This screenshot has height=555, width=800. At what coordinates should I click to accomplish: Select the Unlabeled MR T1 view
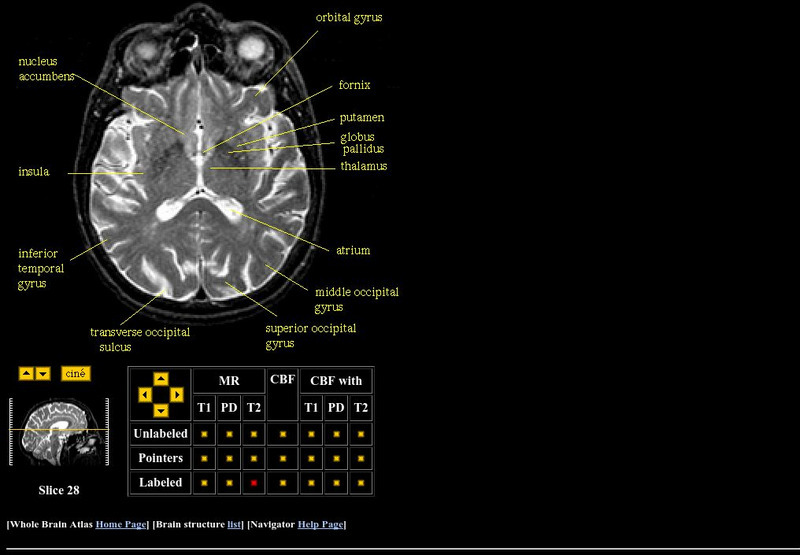click(204, 434)
